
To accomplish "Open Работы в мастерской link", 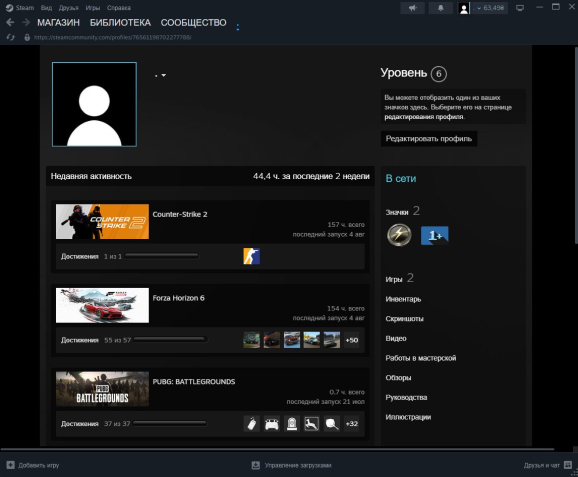I will click(x=421, y=358).
